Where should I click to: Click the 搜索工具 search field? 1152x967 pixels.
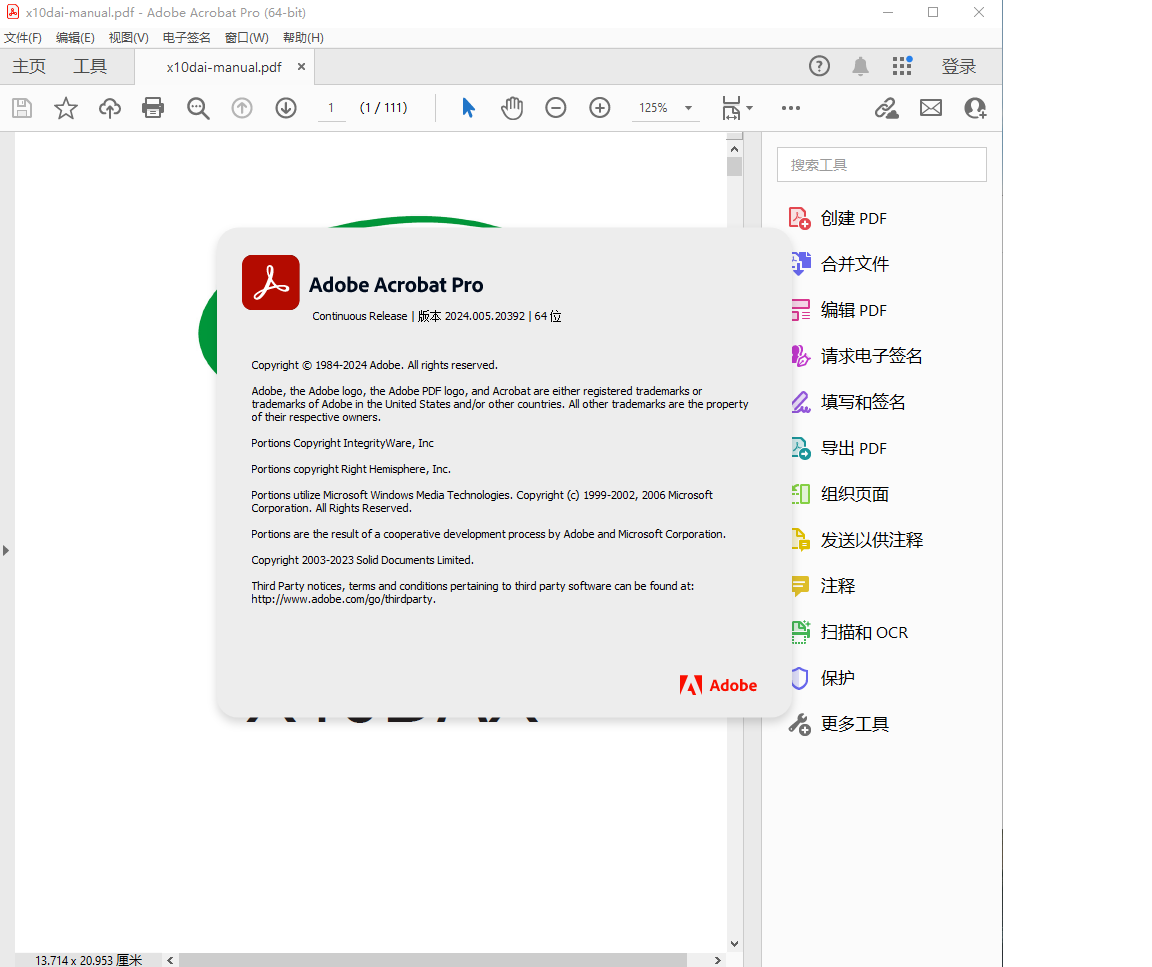coord(882,165)
